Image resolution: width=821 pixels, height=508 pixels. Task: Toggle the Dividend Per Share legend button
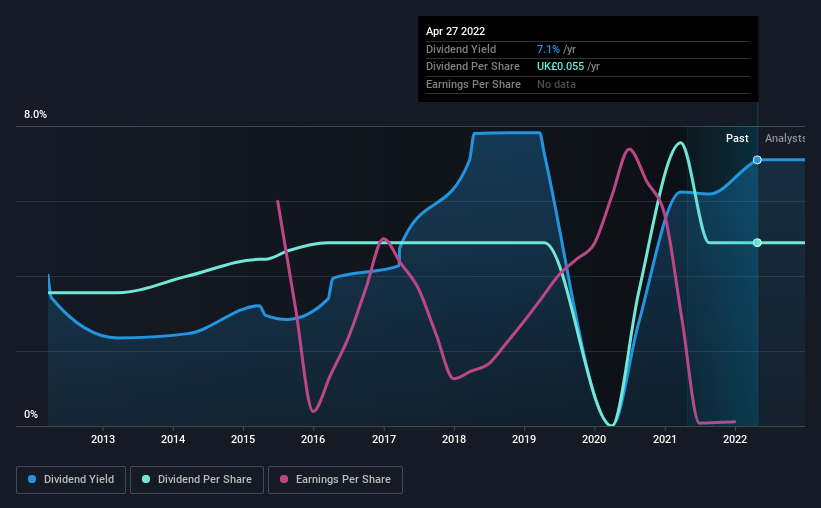click(197, 480)
